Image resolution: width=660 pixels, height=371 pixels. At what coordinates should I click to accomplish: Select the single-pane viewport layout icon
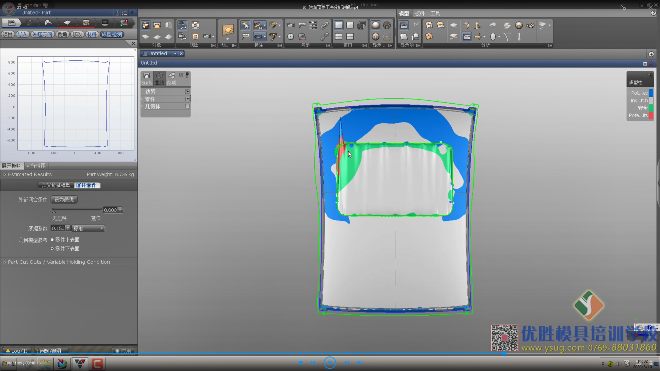coord(338,25)
